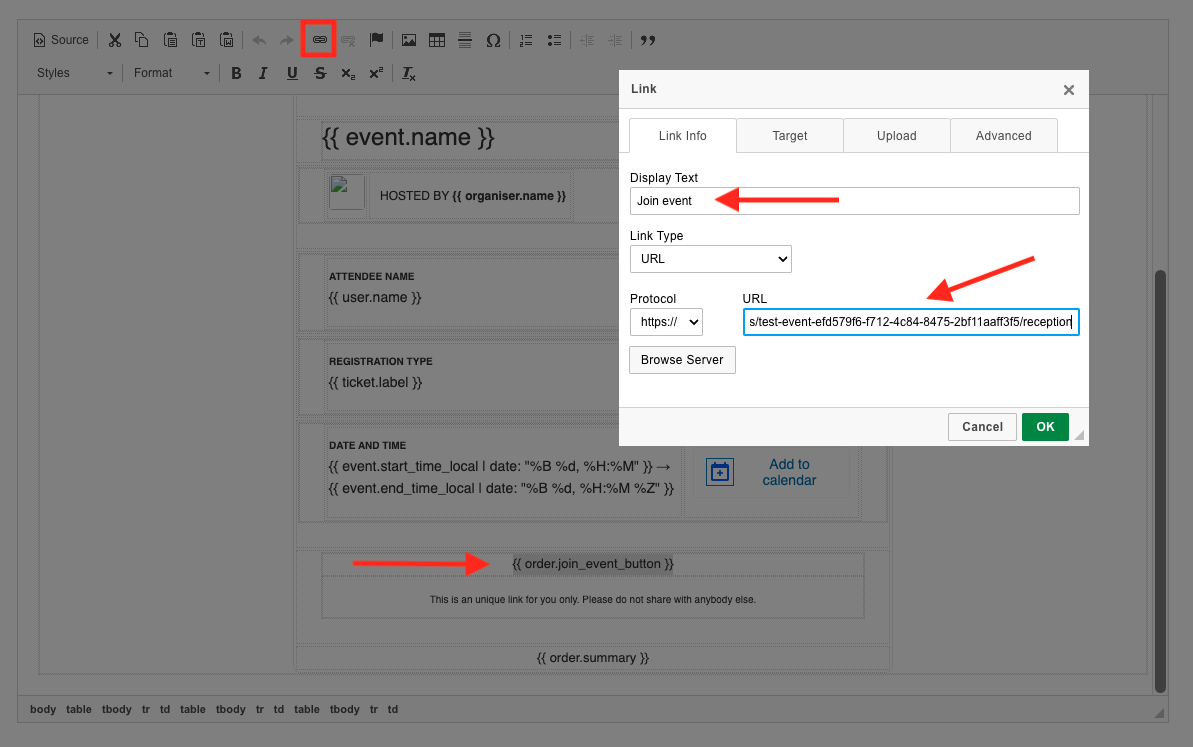Toggle Source view in the editor

[x=60, y=39]
